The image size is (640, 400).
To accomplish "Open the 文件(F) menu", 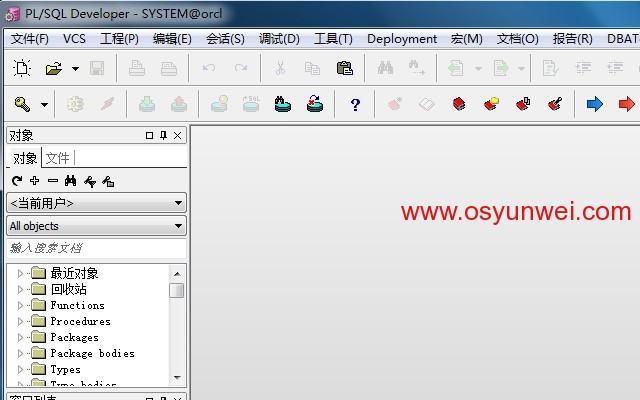I will click(30, 39).
